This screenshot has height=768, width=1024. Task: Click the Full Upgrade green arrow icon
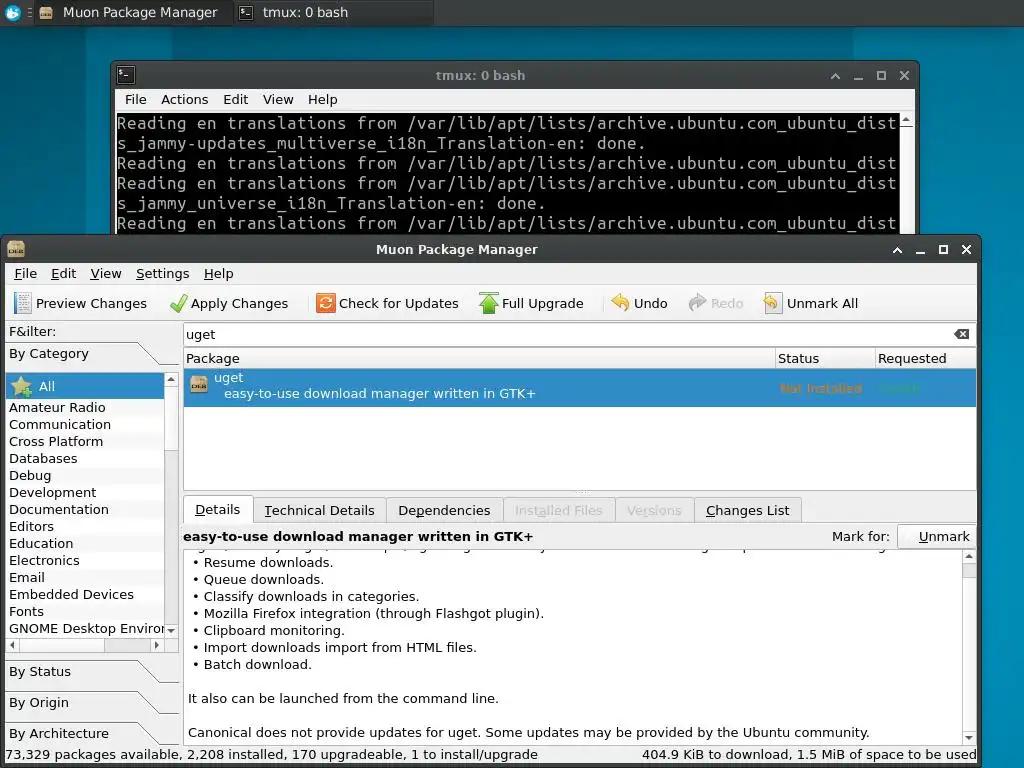click(488, 303)
